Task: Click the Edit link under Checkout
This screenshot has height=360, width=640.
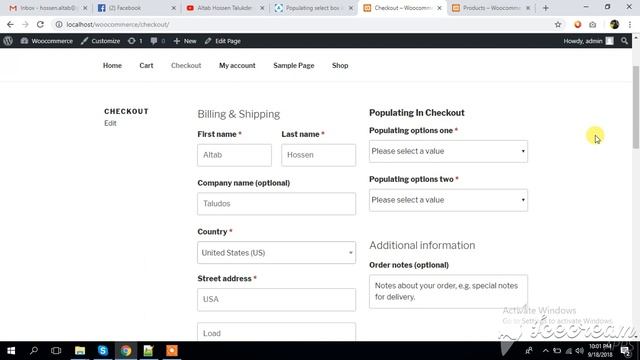Action: click(110, 123)
